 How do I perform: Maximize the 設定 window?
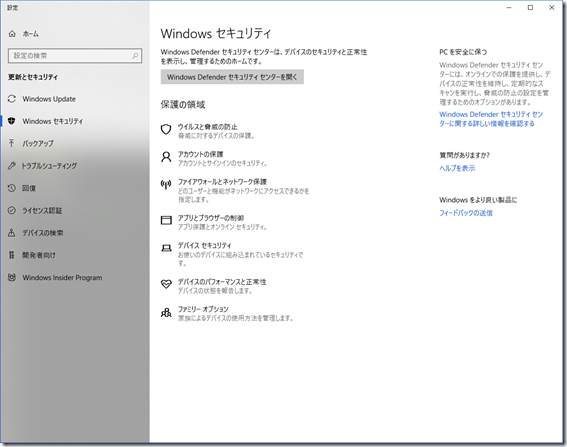[x=530, y=8]
